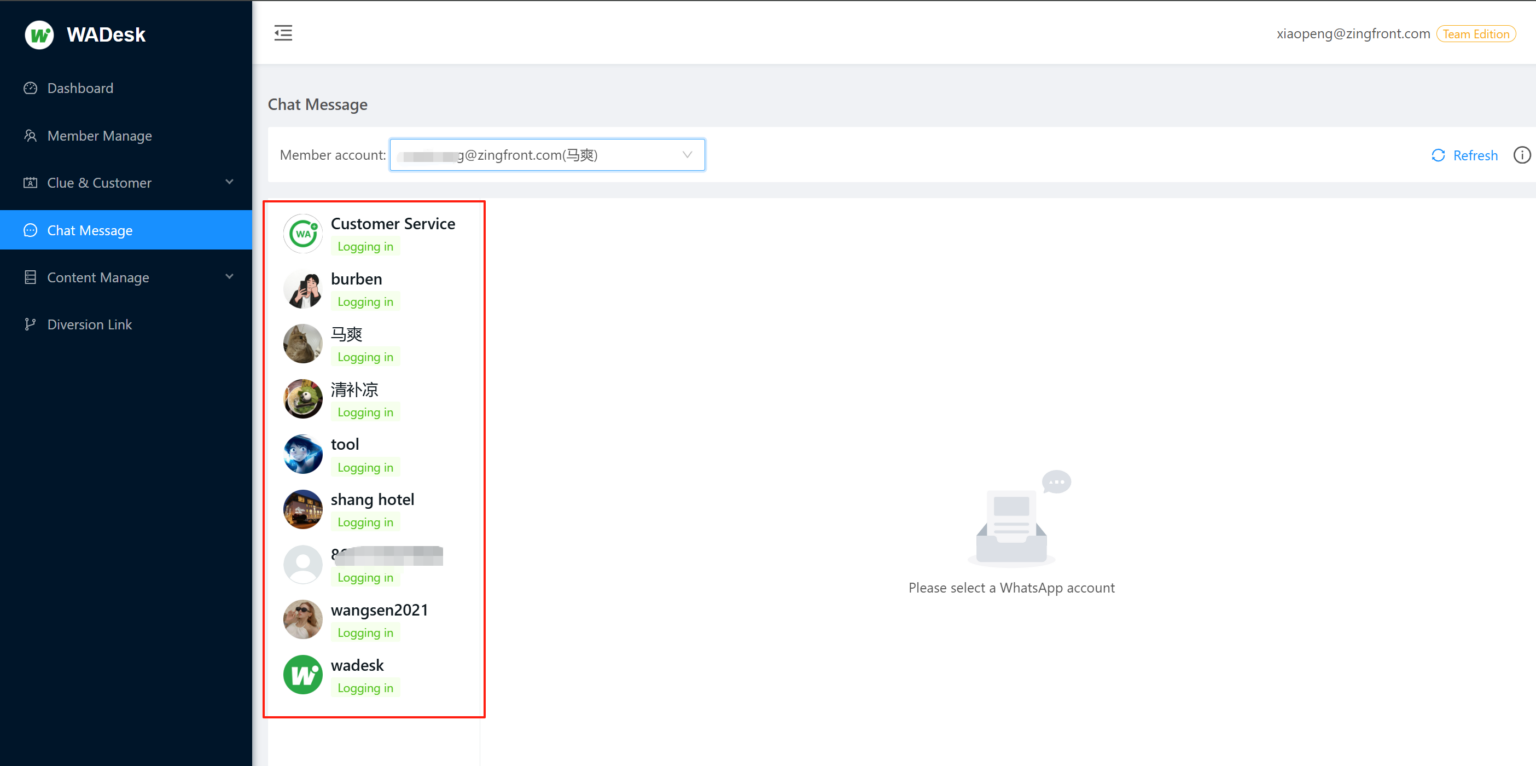
Task: Click the Team Edition badge
Action: [1476, 34]
